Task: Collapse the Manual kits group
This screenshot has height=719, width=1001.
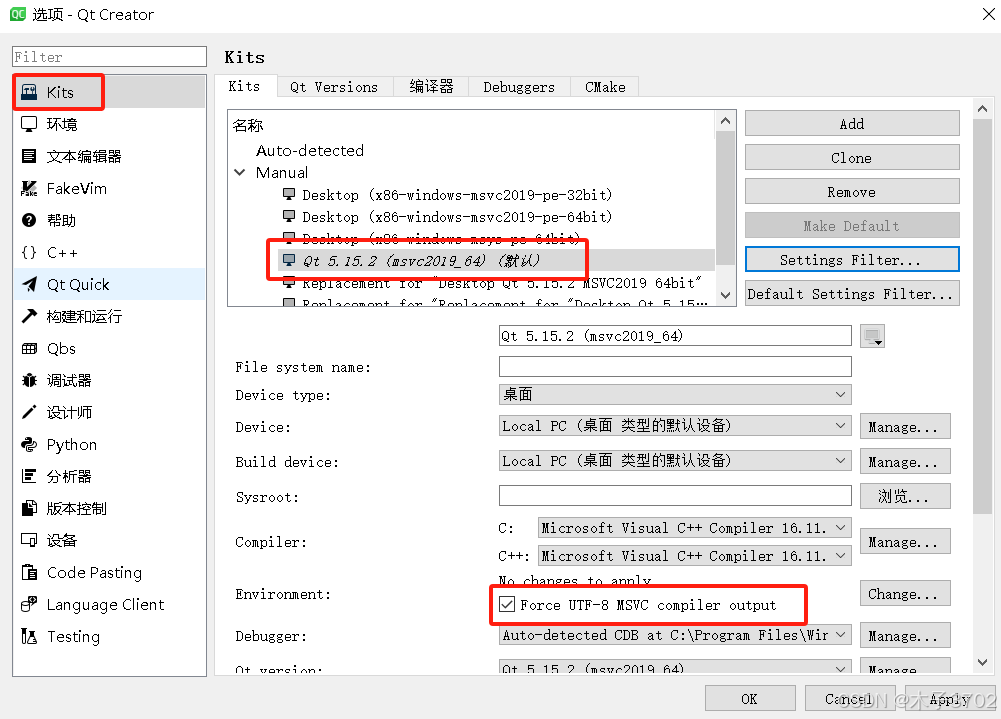Action: 240,172
